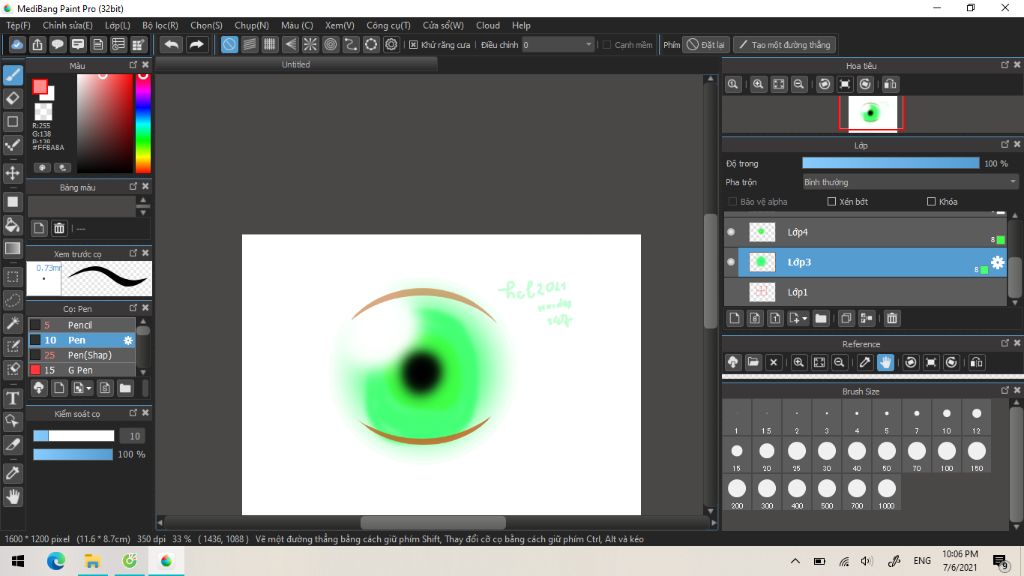Select the Move tool

tap(12, 173)
